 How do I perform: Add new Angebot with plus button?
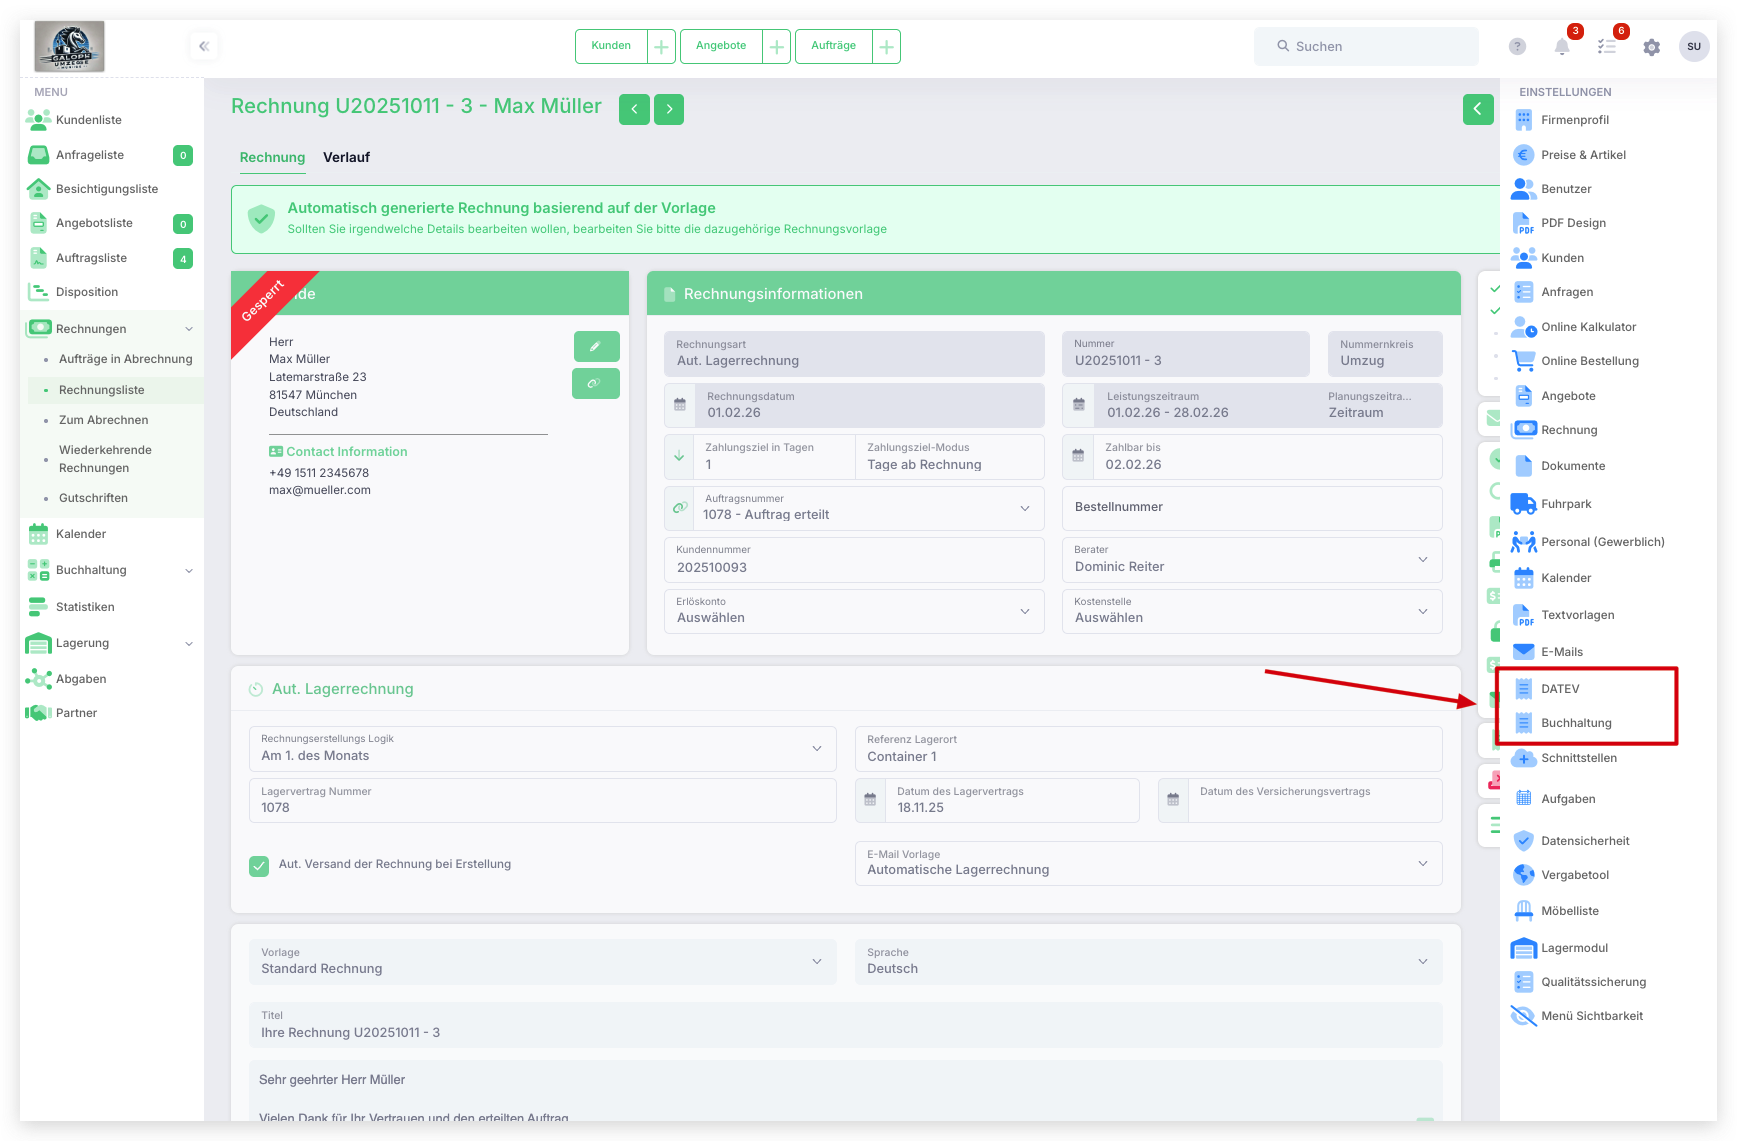[x=776, y=46]
